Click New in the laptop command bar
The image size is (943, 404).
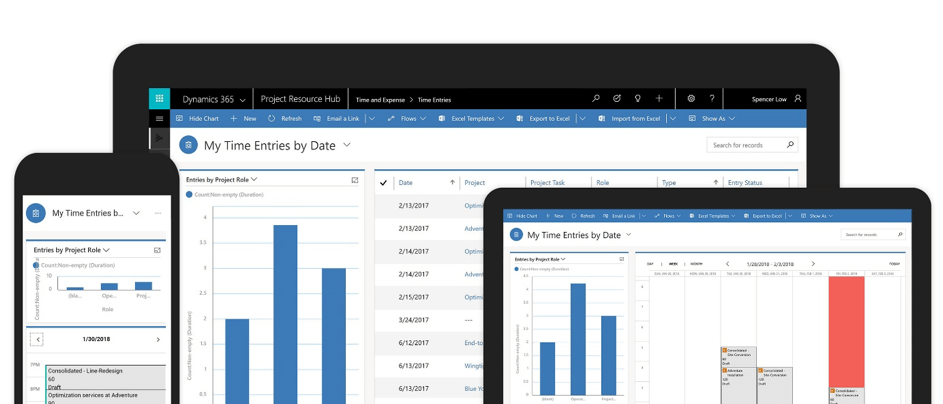point(244,118)
